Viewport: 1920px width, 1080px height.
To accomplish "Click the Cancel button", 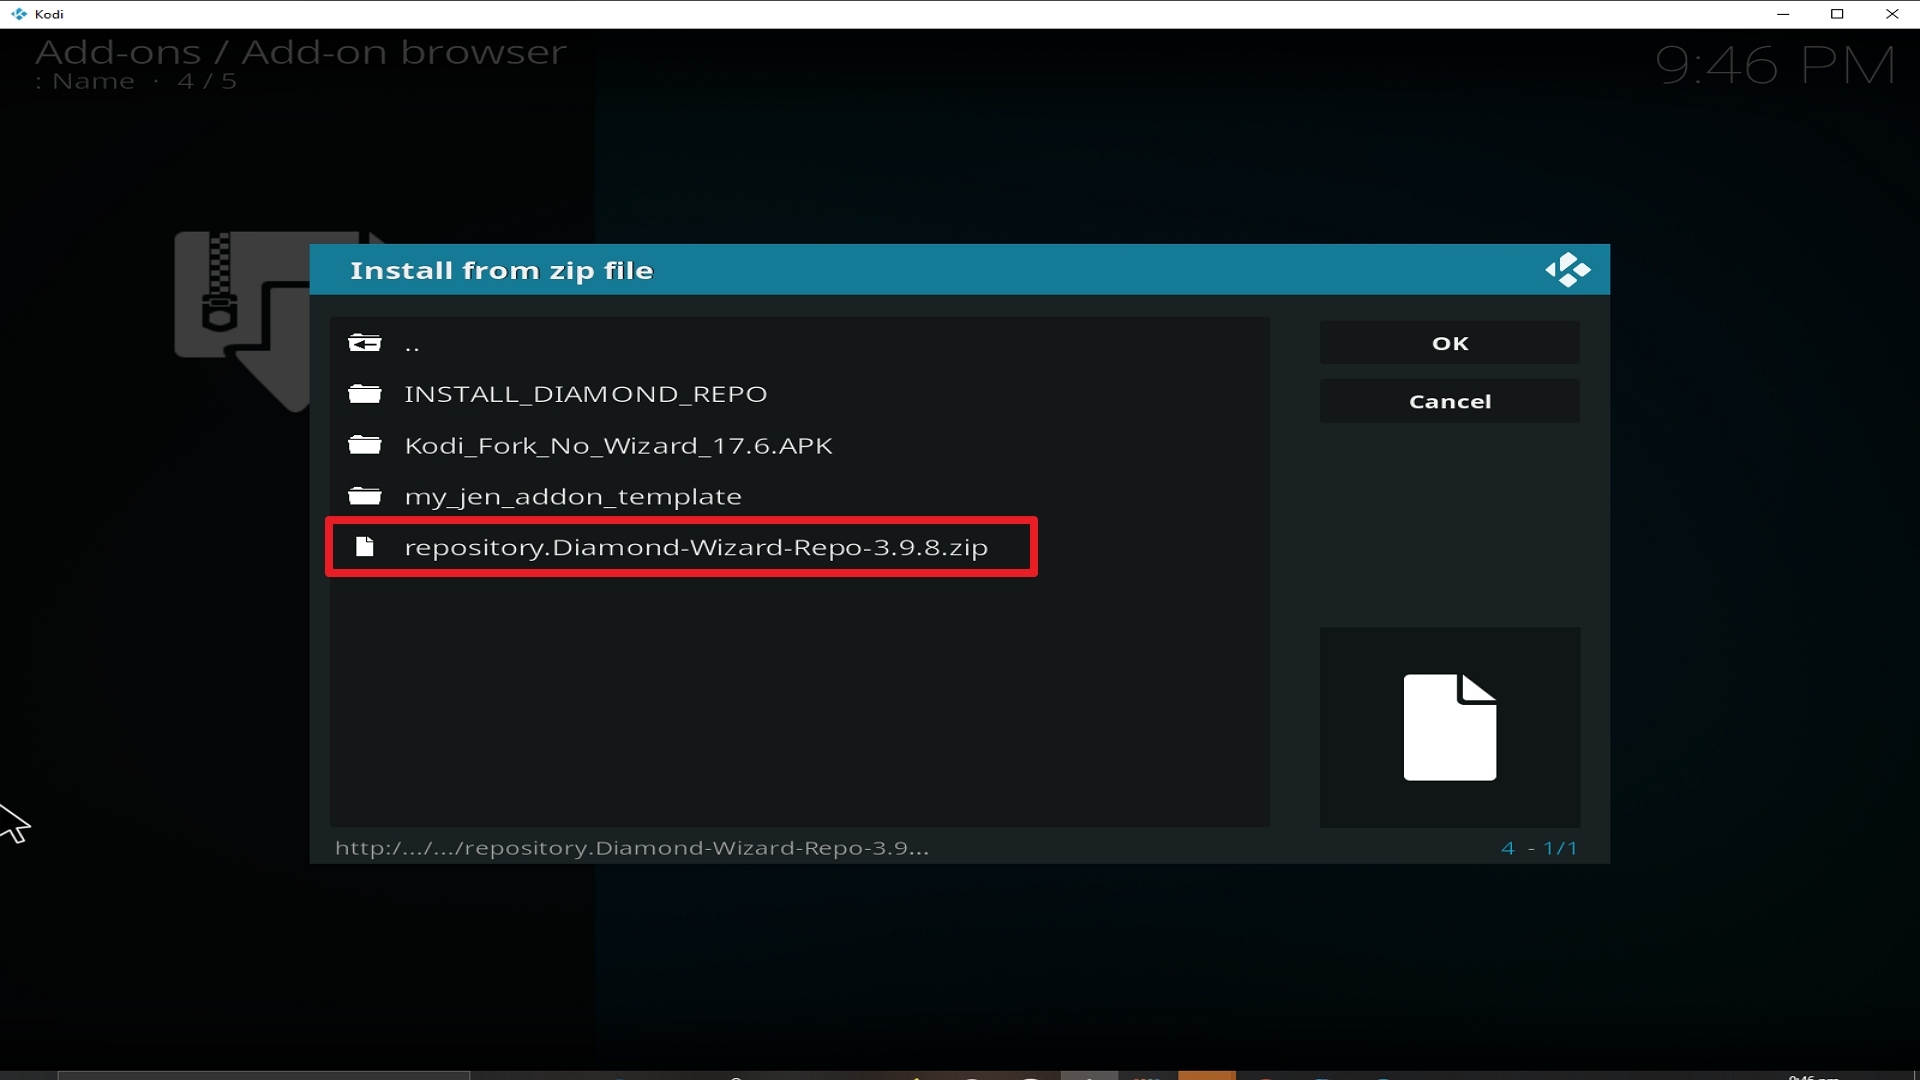I will tap(1449, 401).
